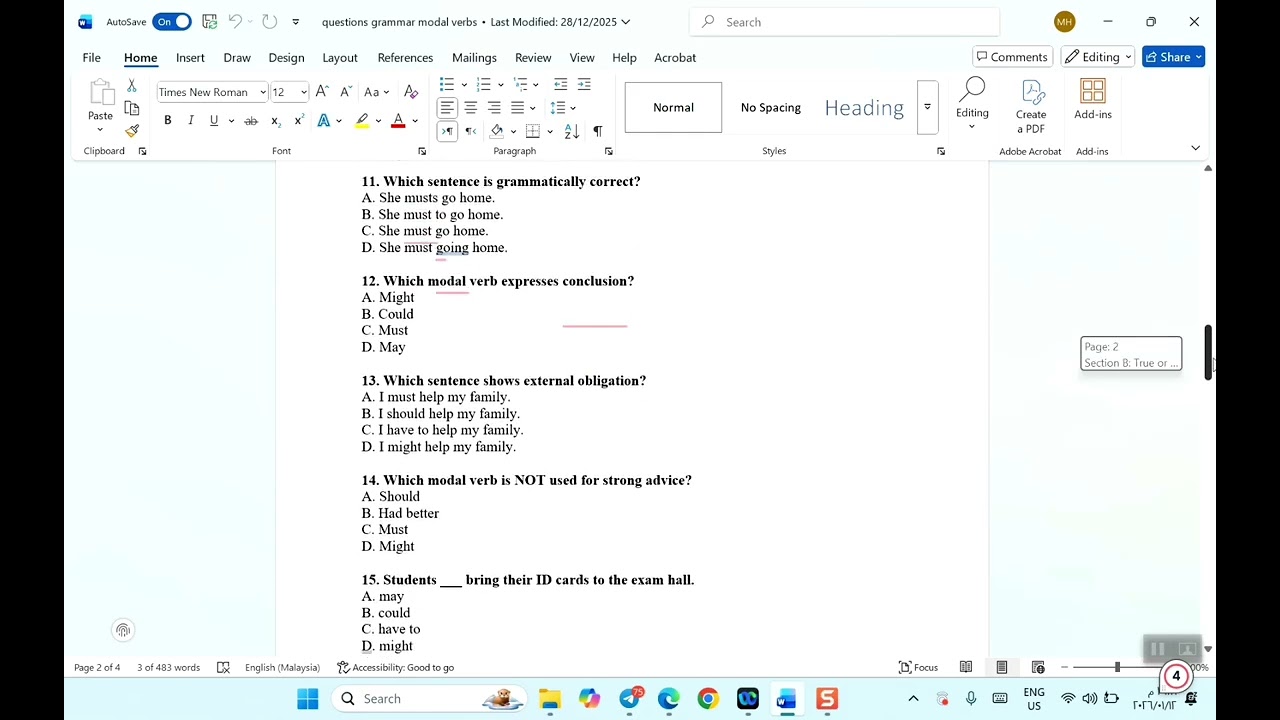Toggle Underline formatting

pos(213,121)
